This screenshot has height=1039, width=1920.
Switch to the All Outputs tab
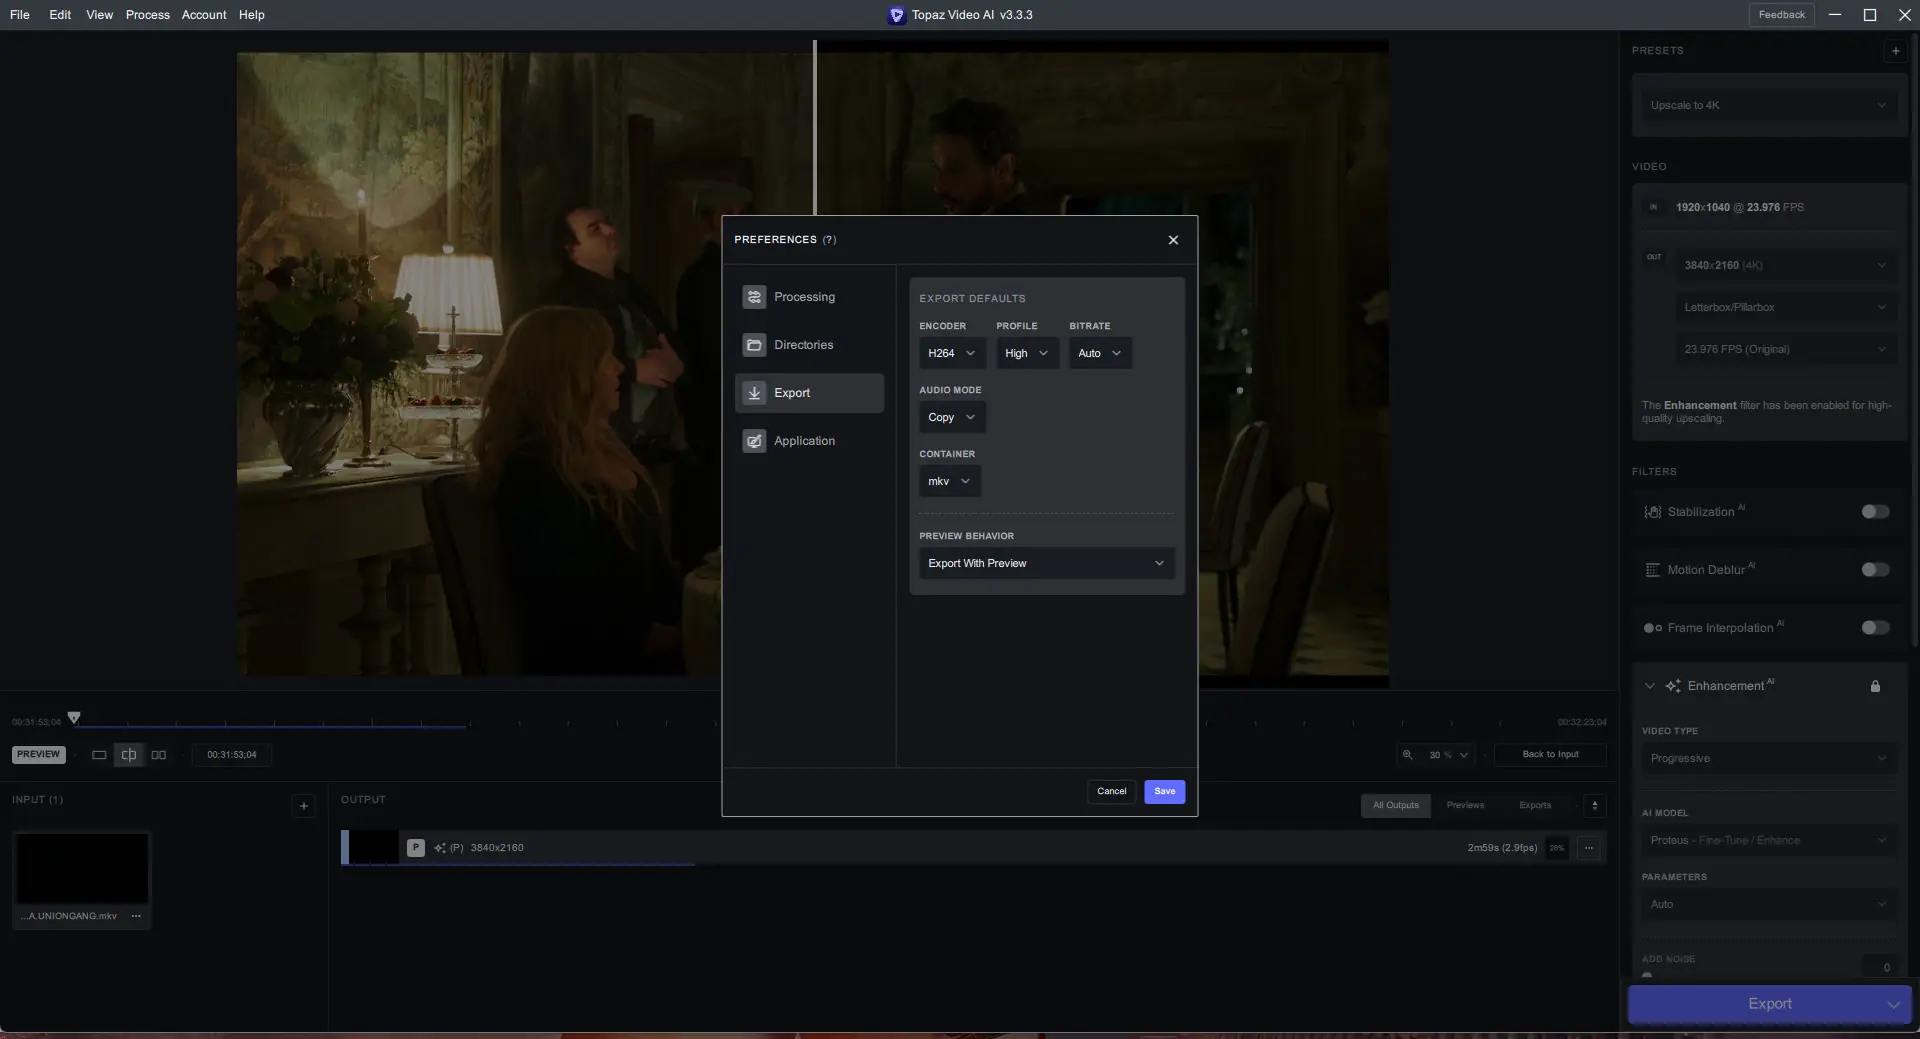coord(1395,806)
